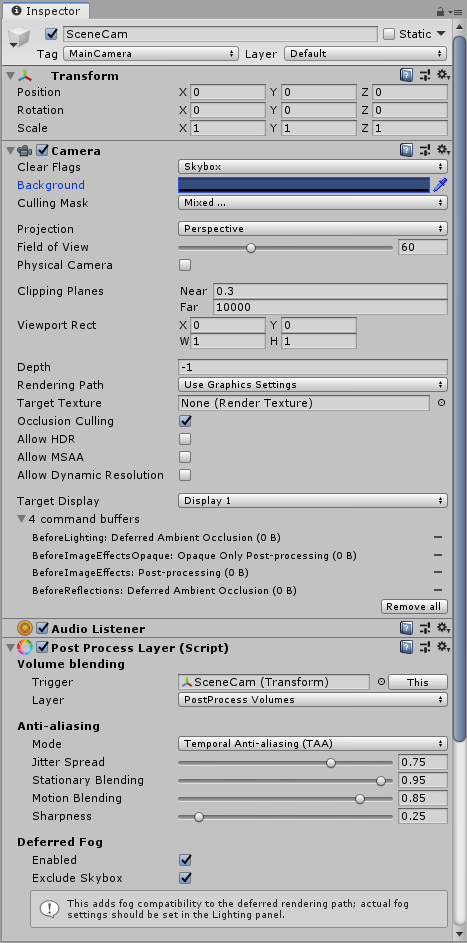Viewport: 467px width, 943px height.
Task: Disable the Camera component checkbox
Action: [42, 150]
